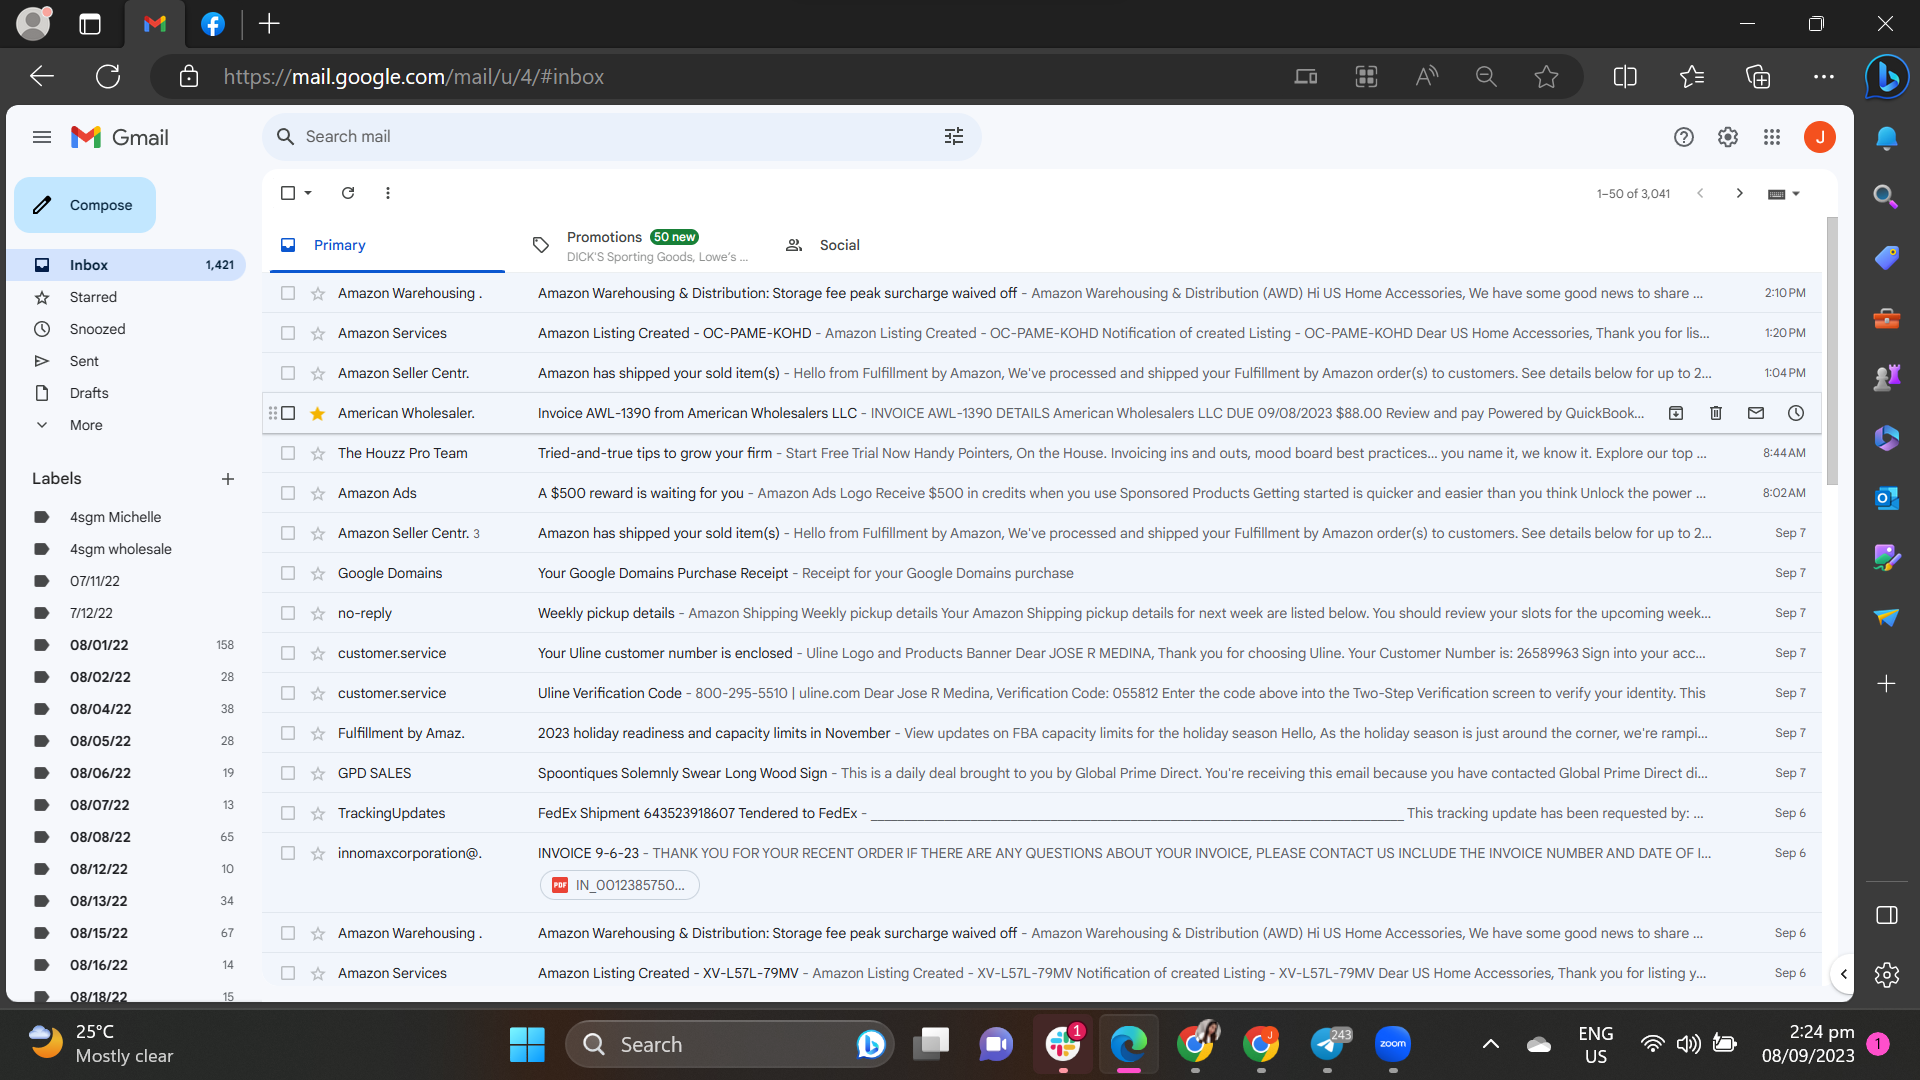
Task: Open the Sent folder
Action: [84, 361]
